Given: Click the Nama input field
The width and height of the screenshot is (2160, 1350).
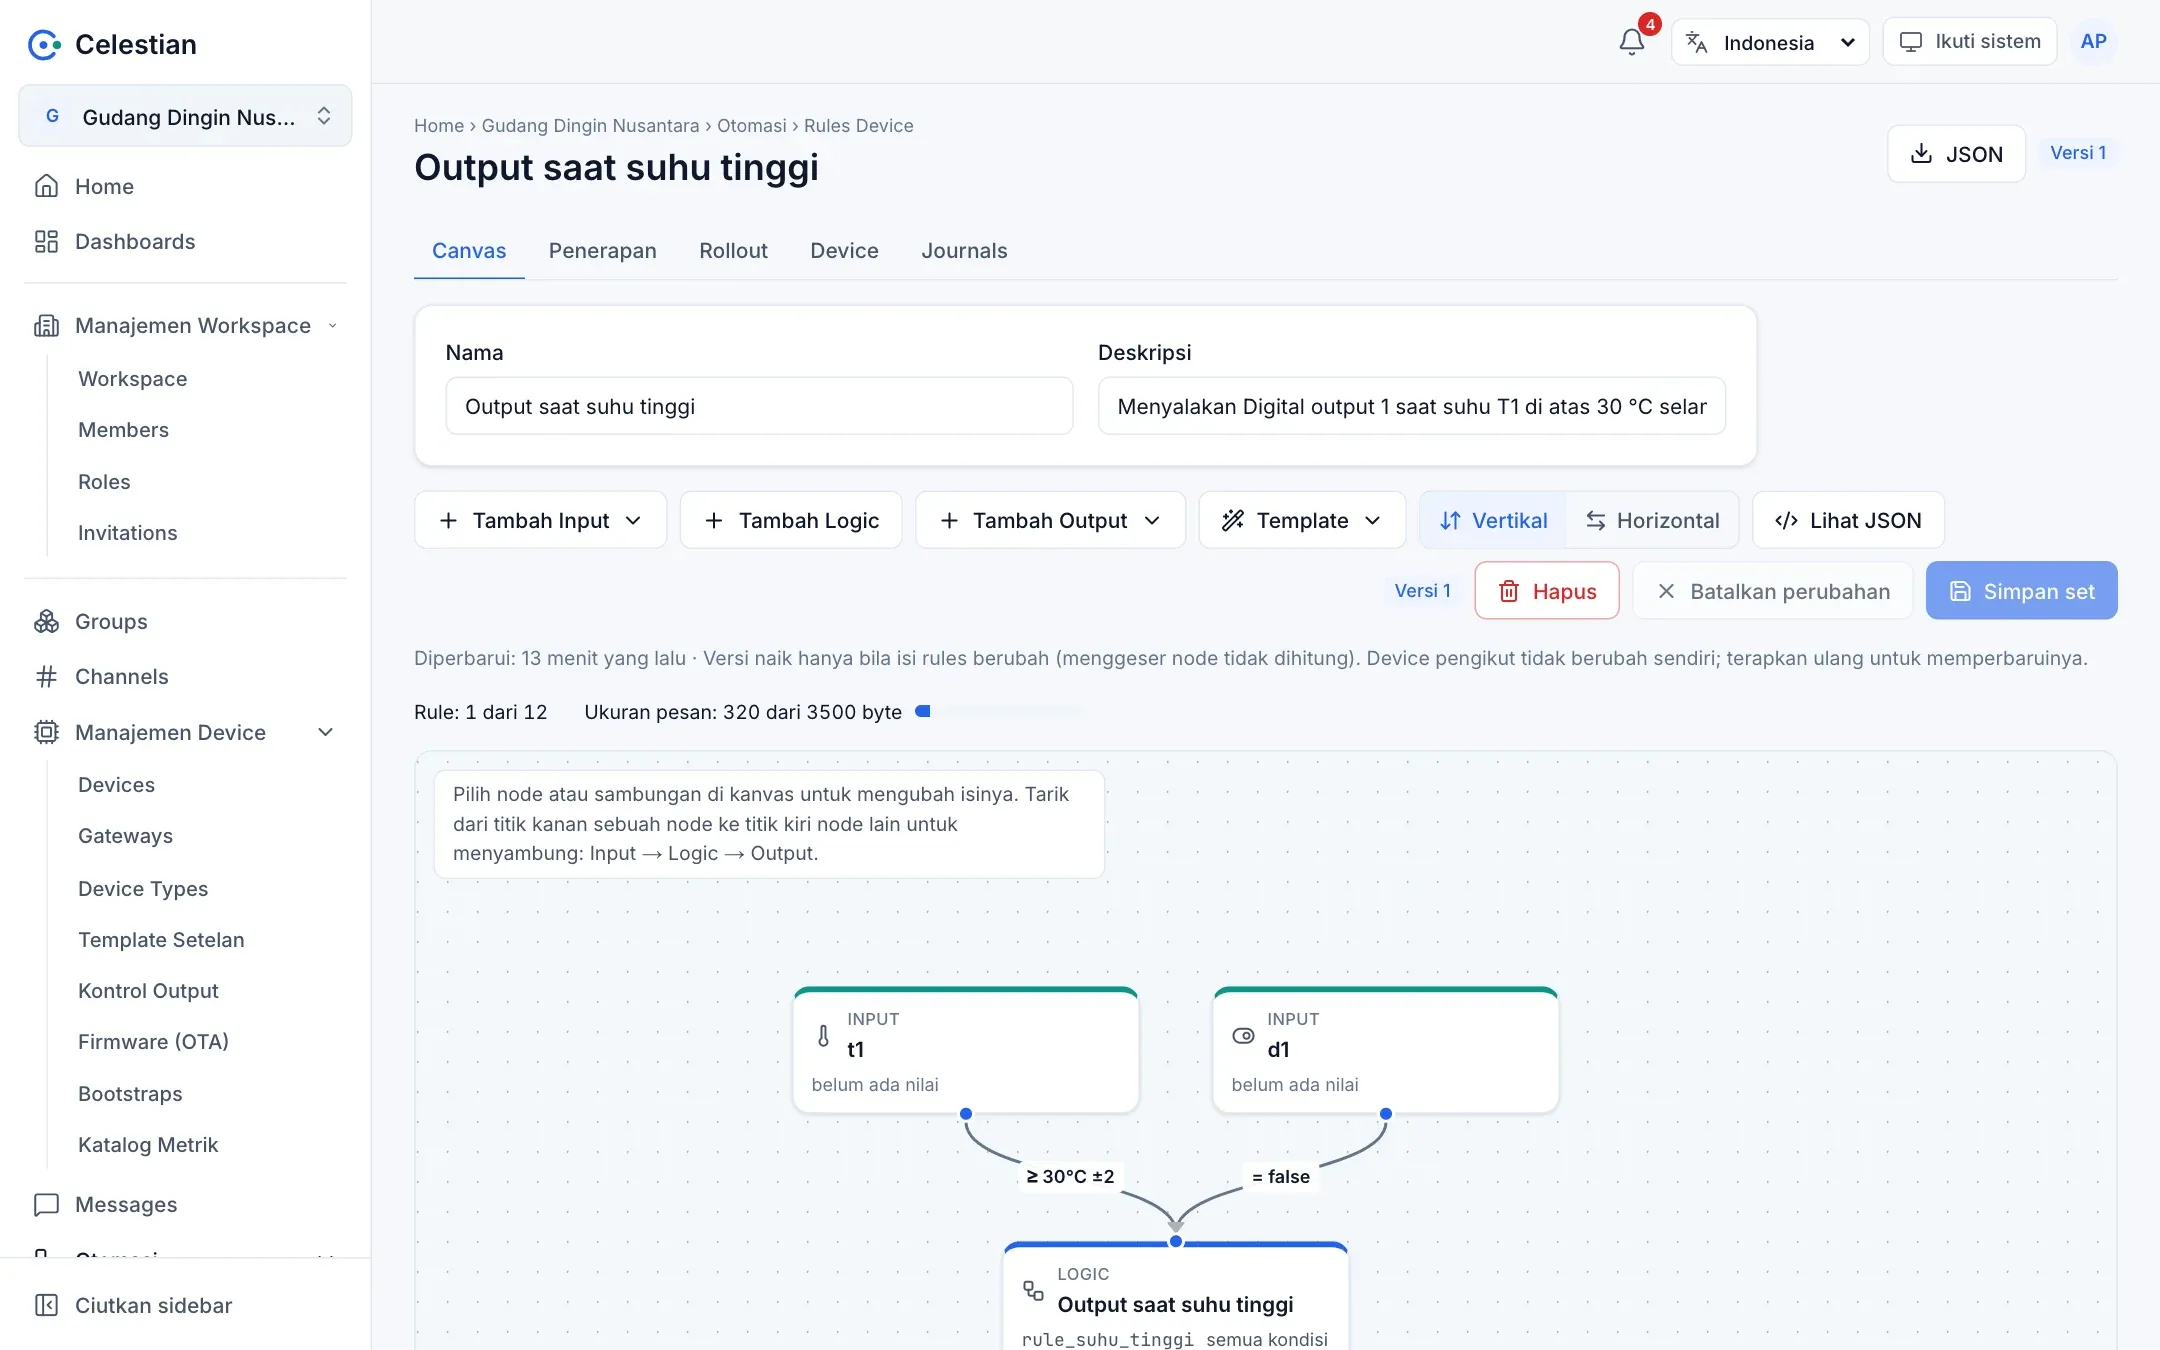Looking at the screenshot, I should pyautogui.click(x=759, y=406).
